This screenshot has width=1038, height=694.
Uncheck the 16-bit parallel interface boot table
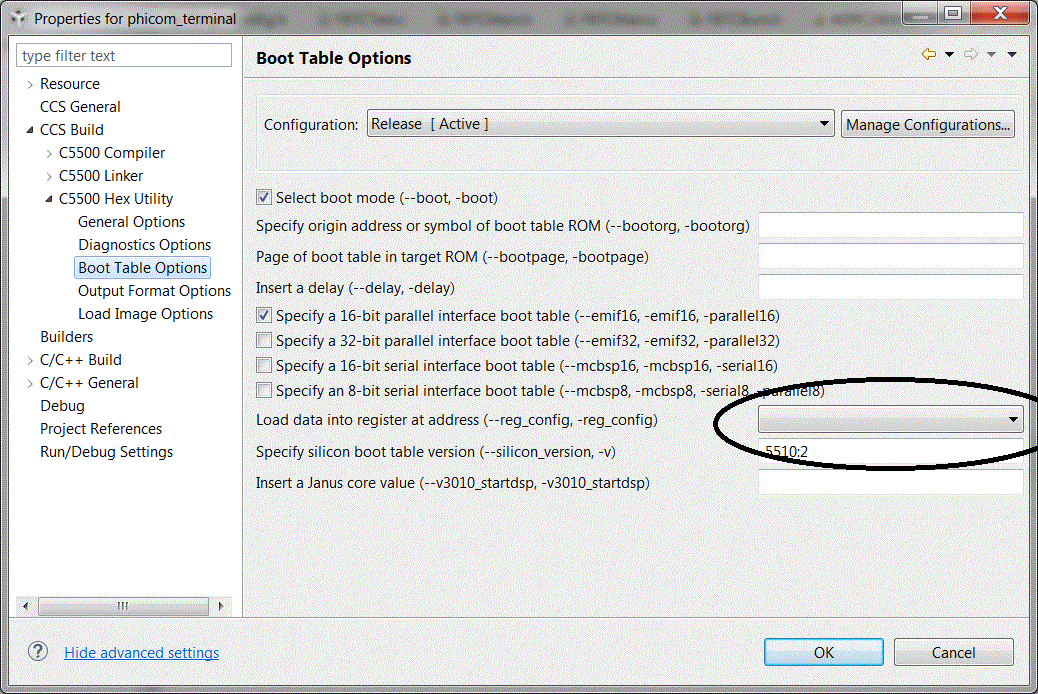pyautogui.click(x=264, y=316)
